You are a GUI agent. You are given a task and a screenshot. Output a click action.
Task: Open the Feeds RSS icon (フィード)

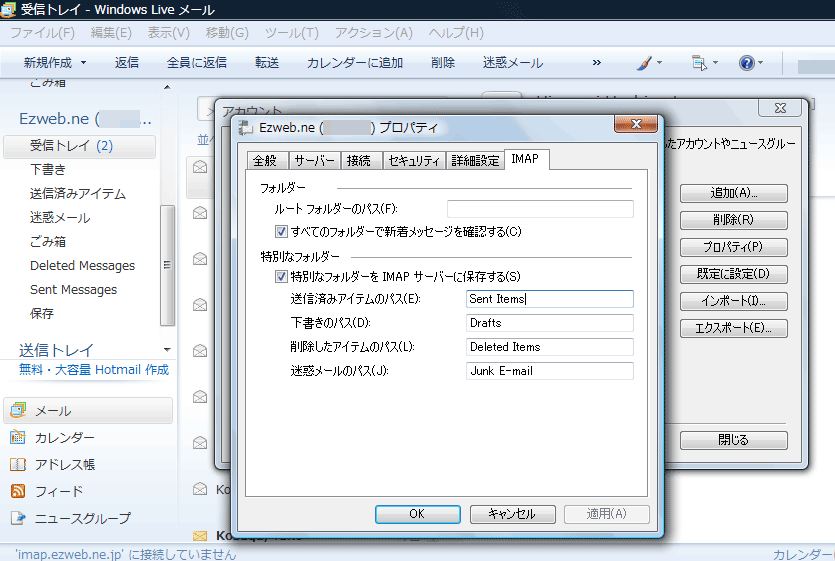(18, 491)
